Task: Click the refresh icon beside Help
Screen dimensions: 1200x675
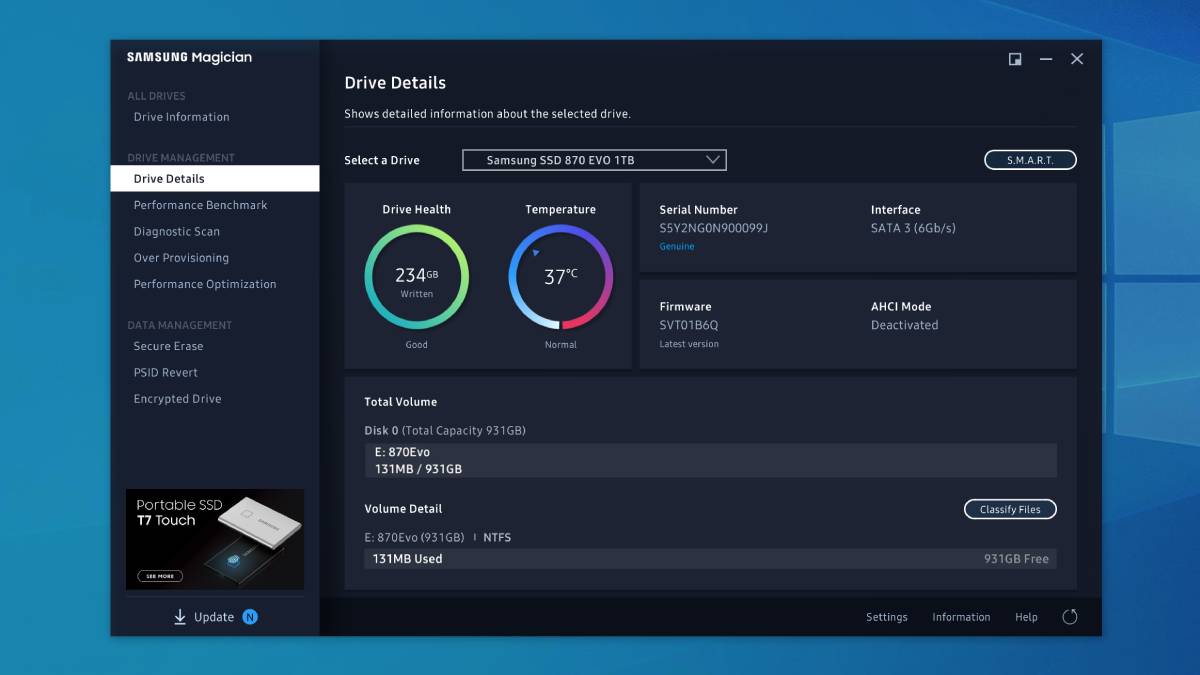Action: click(1069, 617)
